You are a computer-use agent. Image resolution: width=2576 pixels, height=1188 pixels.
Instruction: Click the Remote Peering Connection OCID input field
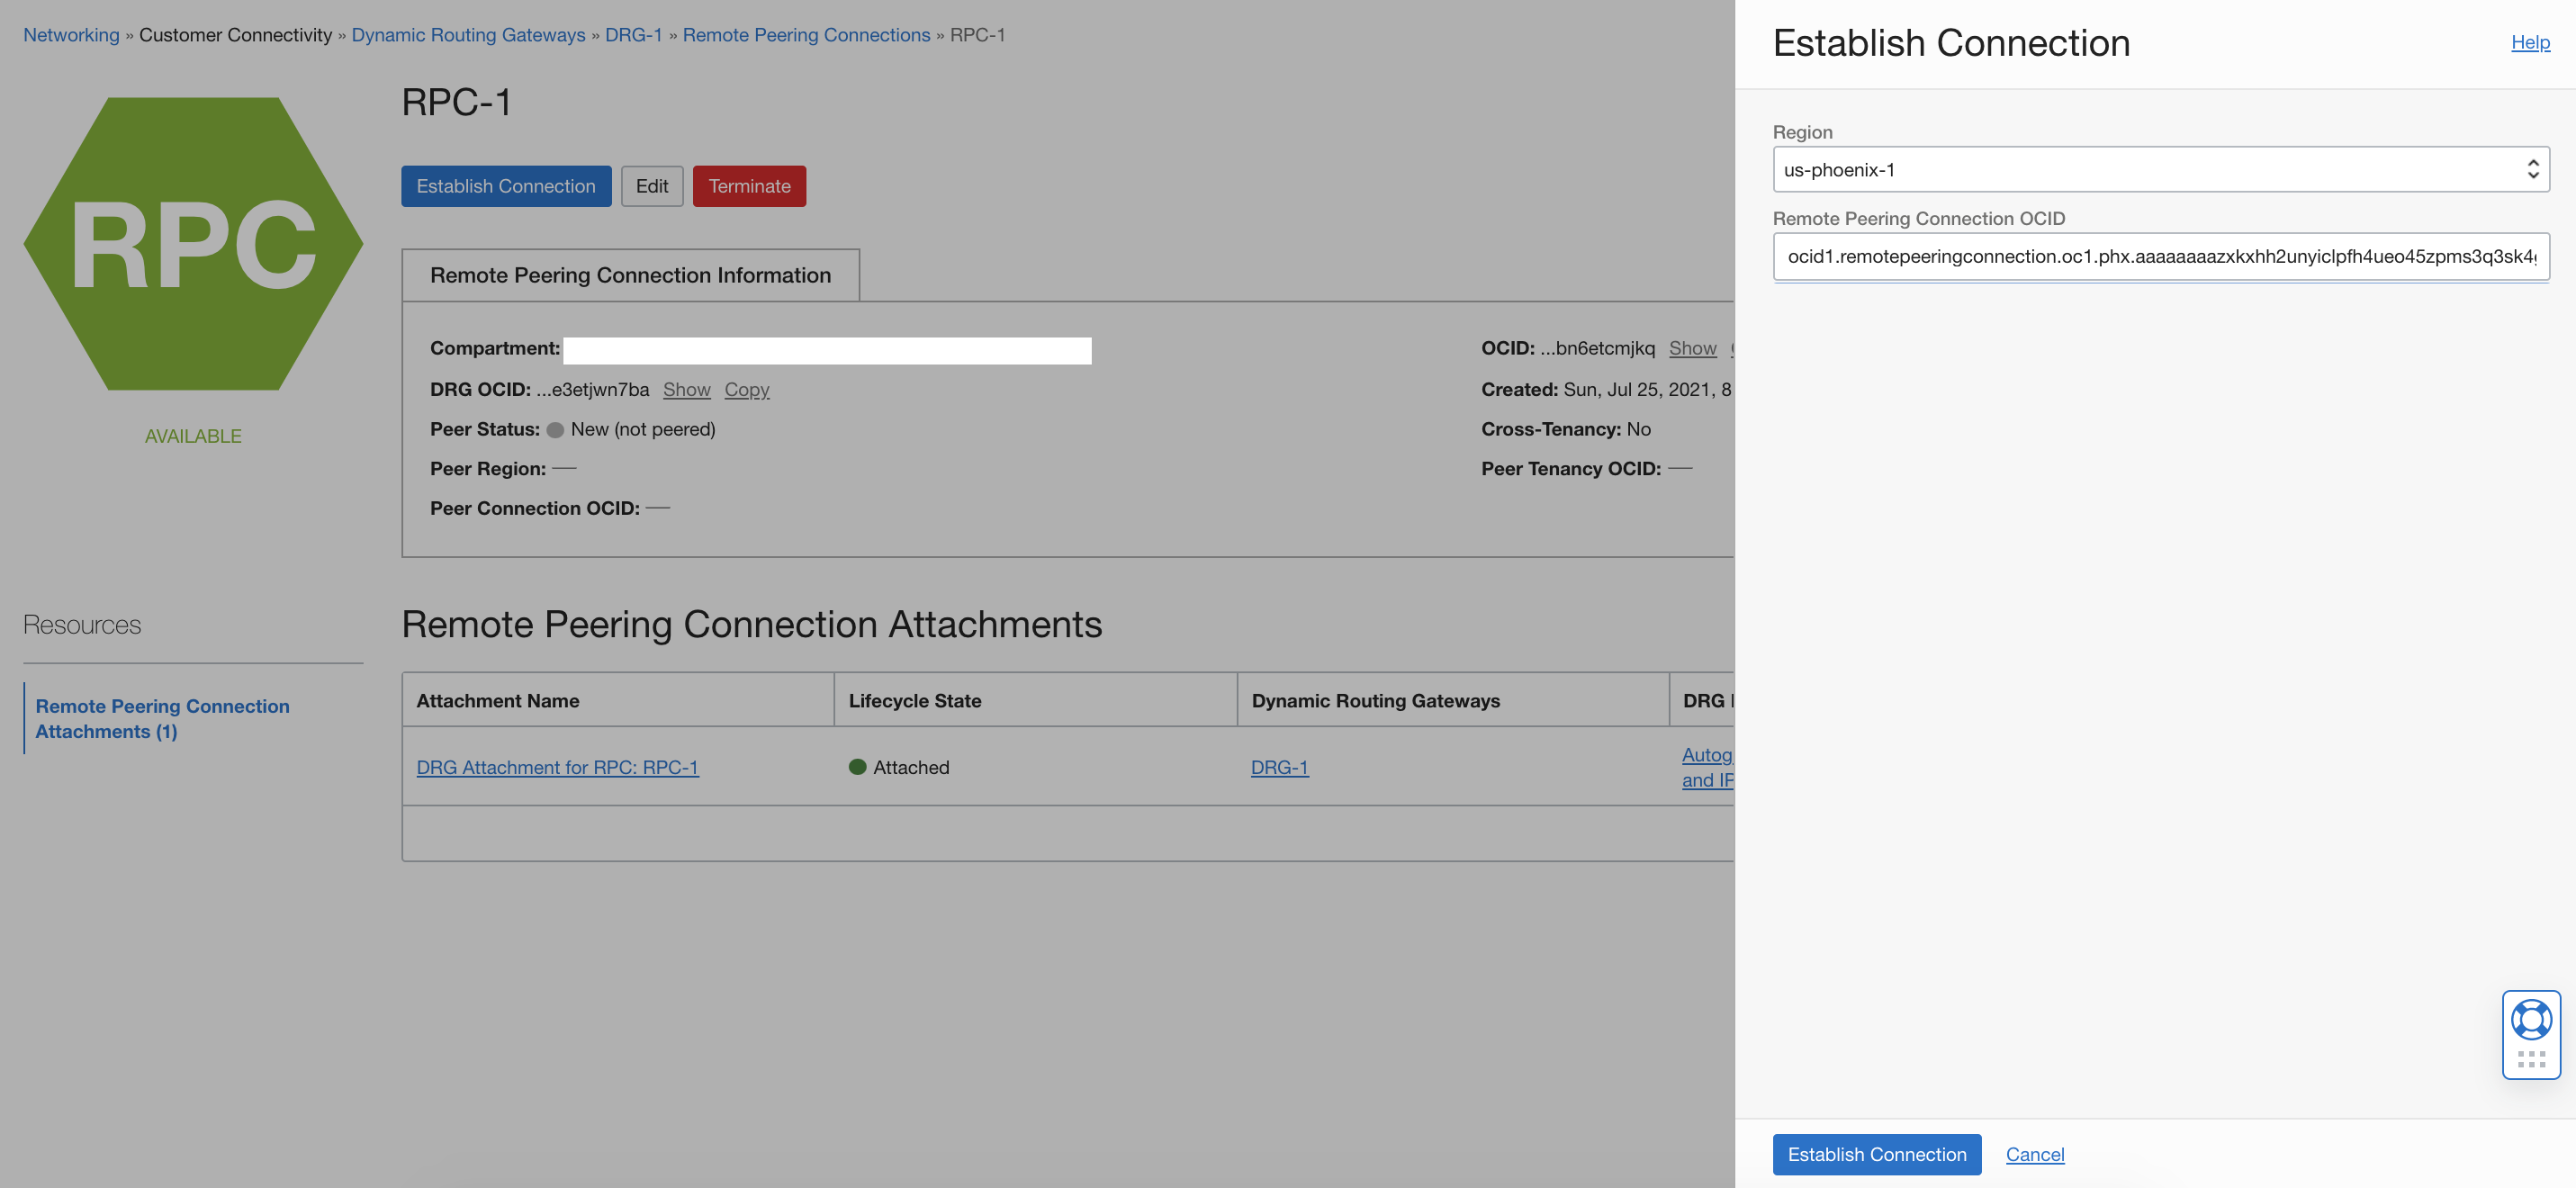(x=2160, y=257)
